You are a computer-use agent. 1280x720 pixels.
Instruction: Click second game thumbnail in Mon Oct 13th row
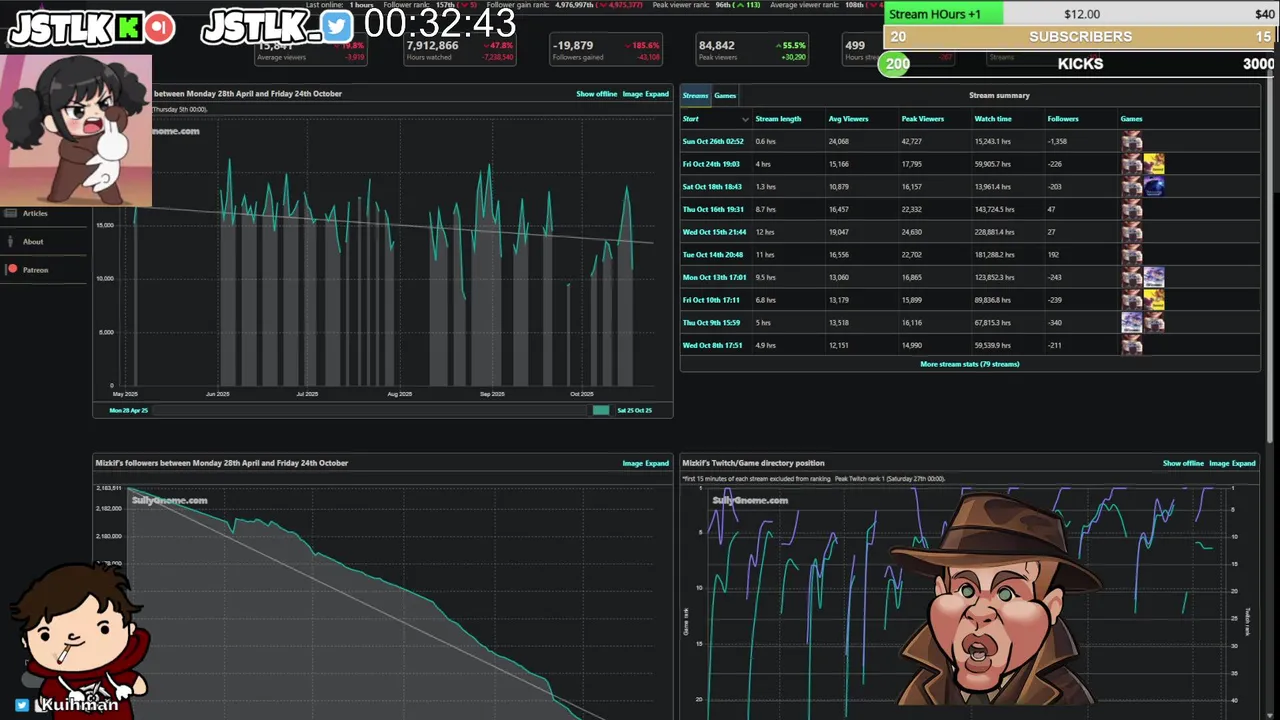coord(1154,277)
